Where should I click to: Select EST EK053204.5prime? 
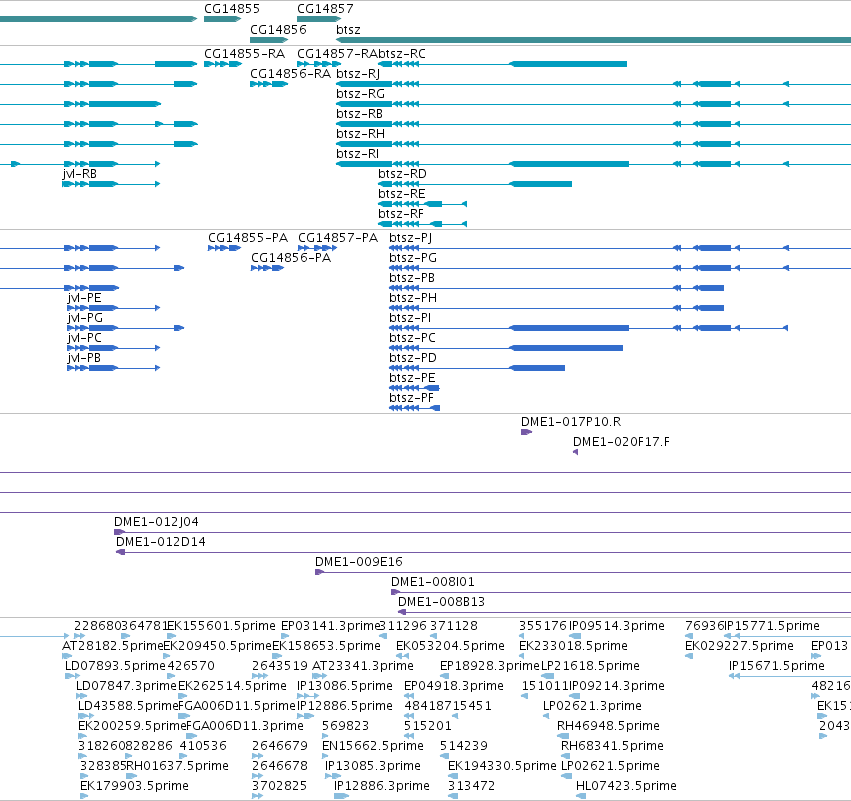coord(450,646)
